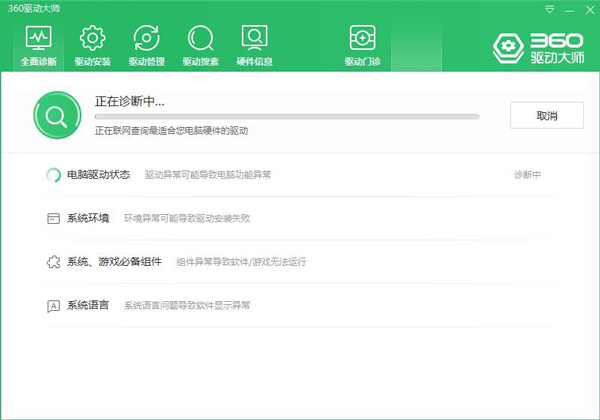Click the 360驱动大师 hexagon logo icon
This screenshot has width=600, height=420.
508,48
